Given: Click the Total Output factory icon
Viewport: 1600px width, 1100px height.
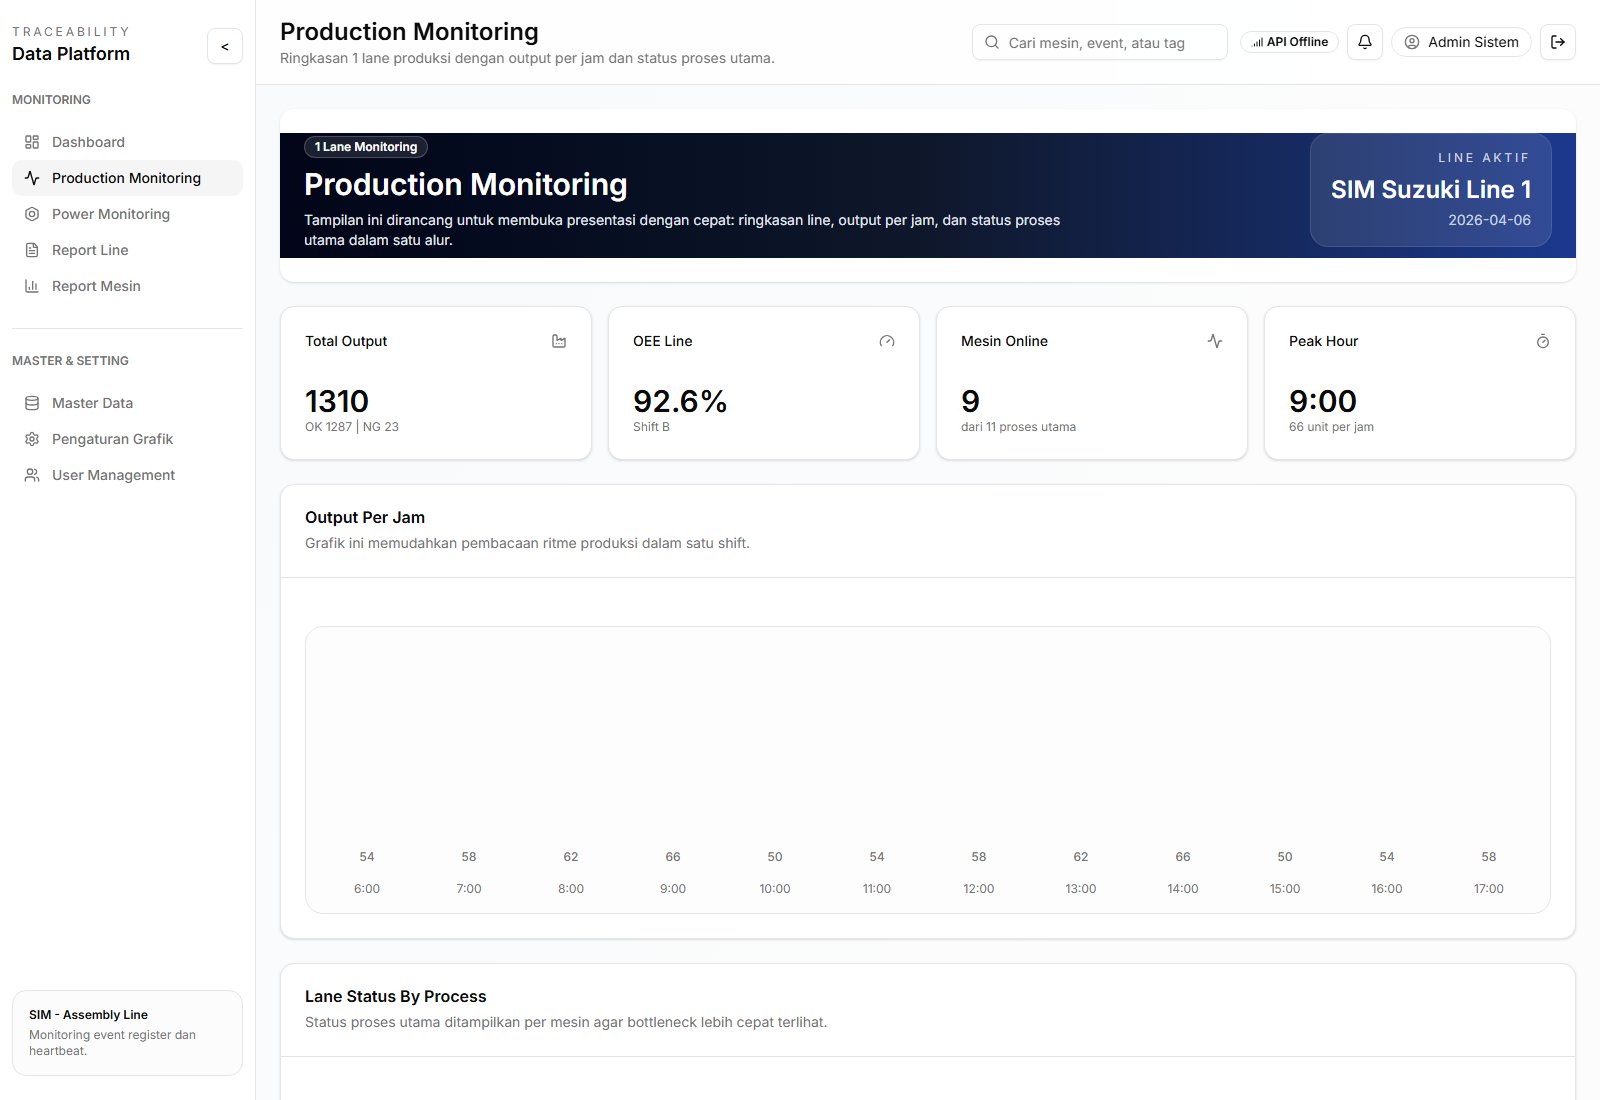Looking at the screenshot, I should coord(559,341).
